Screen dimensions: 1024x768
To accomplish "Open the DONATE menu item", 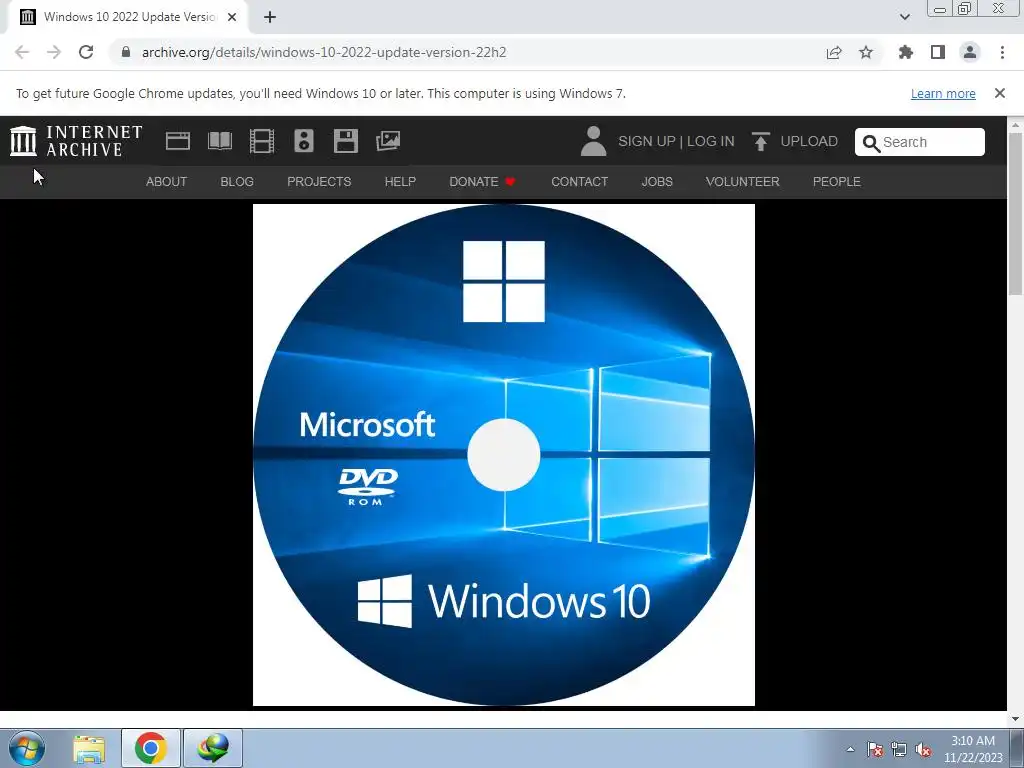I will pos(482,182).
